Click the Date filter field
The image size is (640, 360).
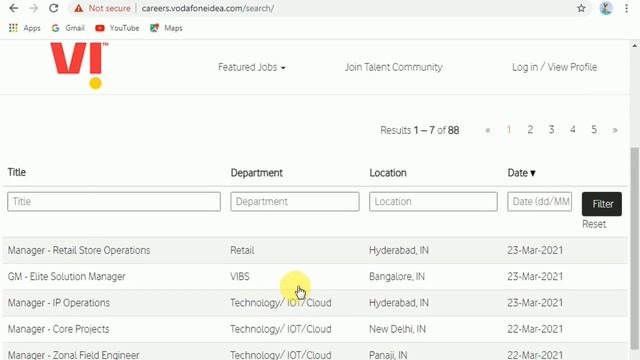(x=540, y=202)
